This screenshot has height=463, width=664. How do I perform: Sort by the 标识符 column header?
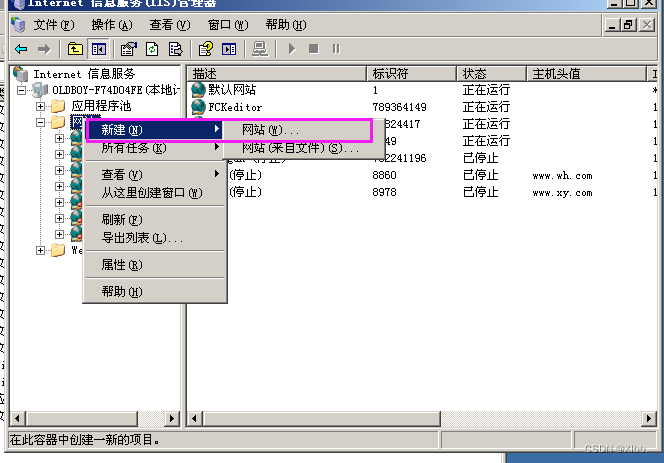411,74
